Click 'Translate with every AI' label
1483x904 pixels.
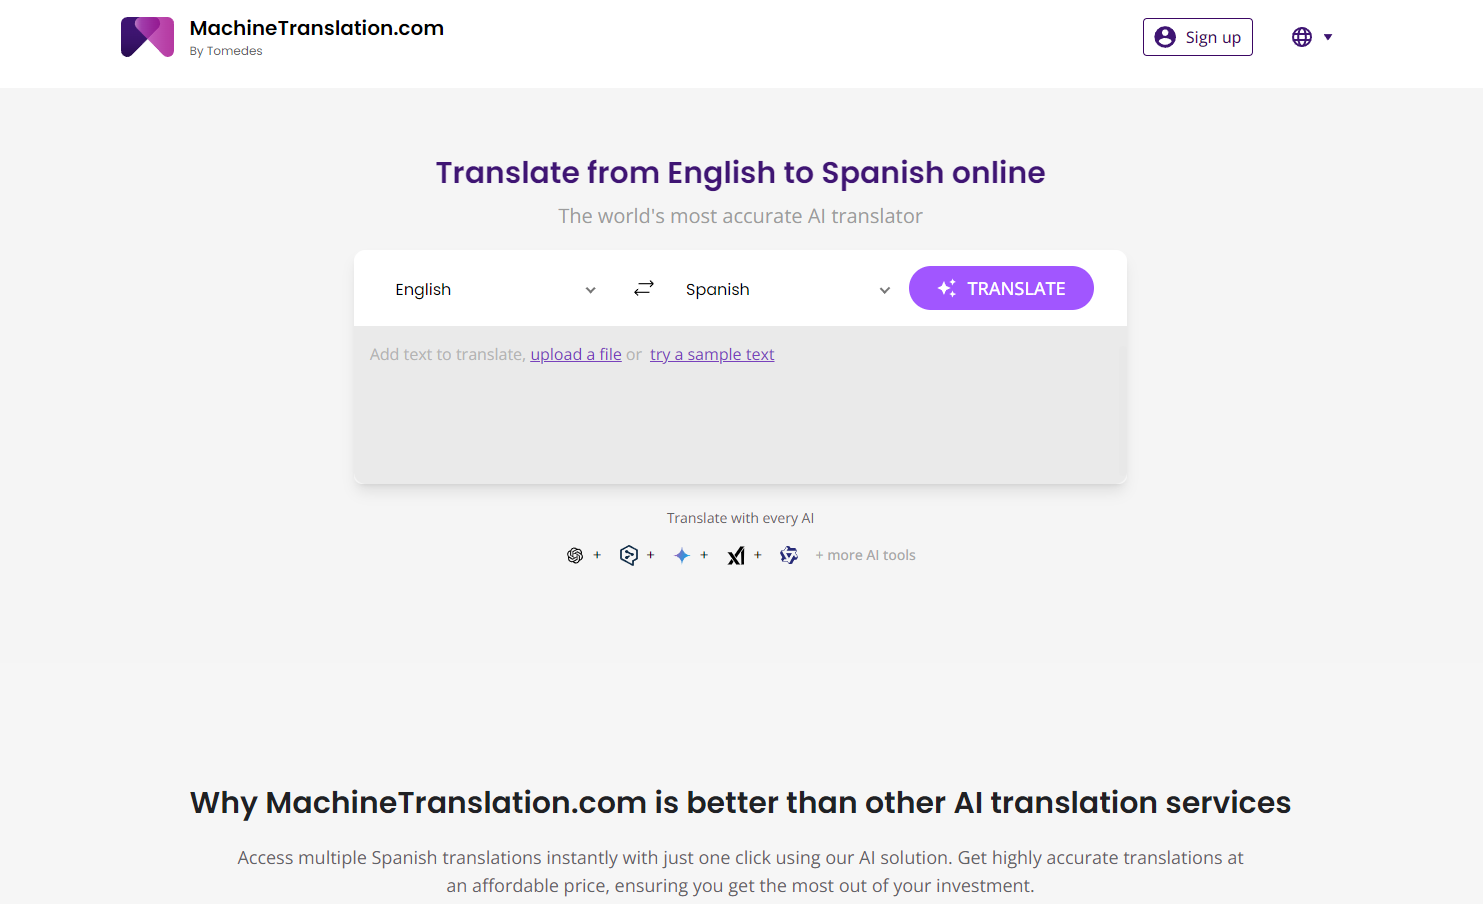coord(740,518)
